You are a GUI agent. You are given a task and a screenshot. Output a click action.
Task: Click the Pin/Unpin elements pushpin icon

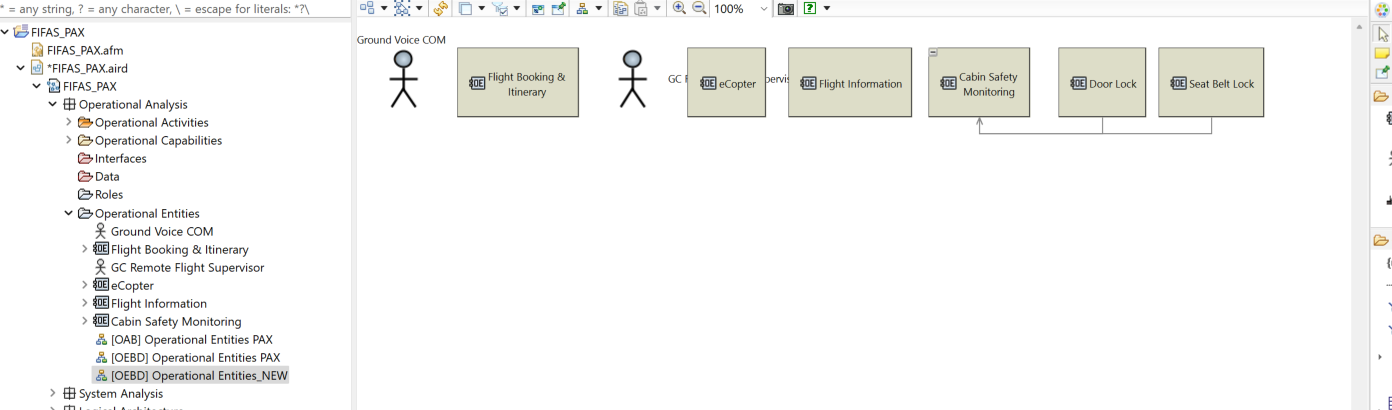[558, 9]
